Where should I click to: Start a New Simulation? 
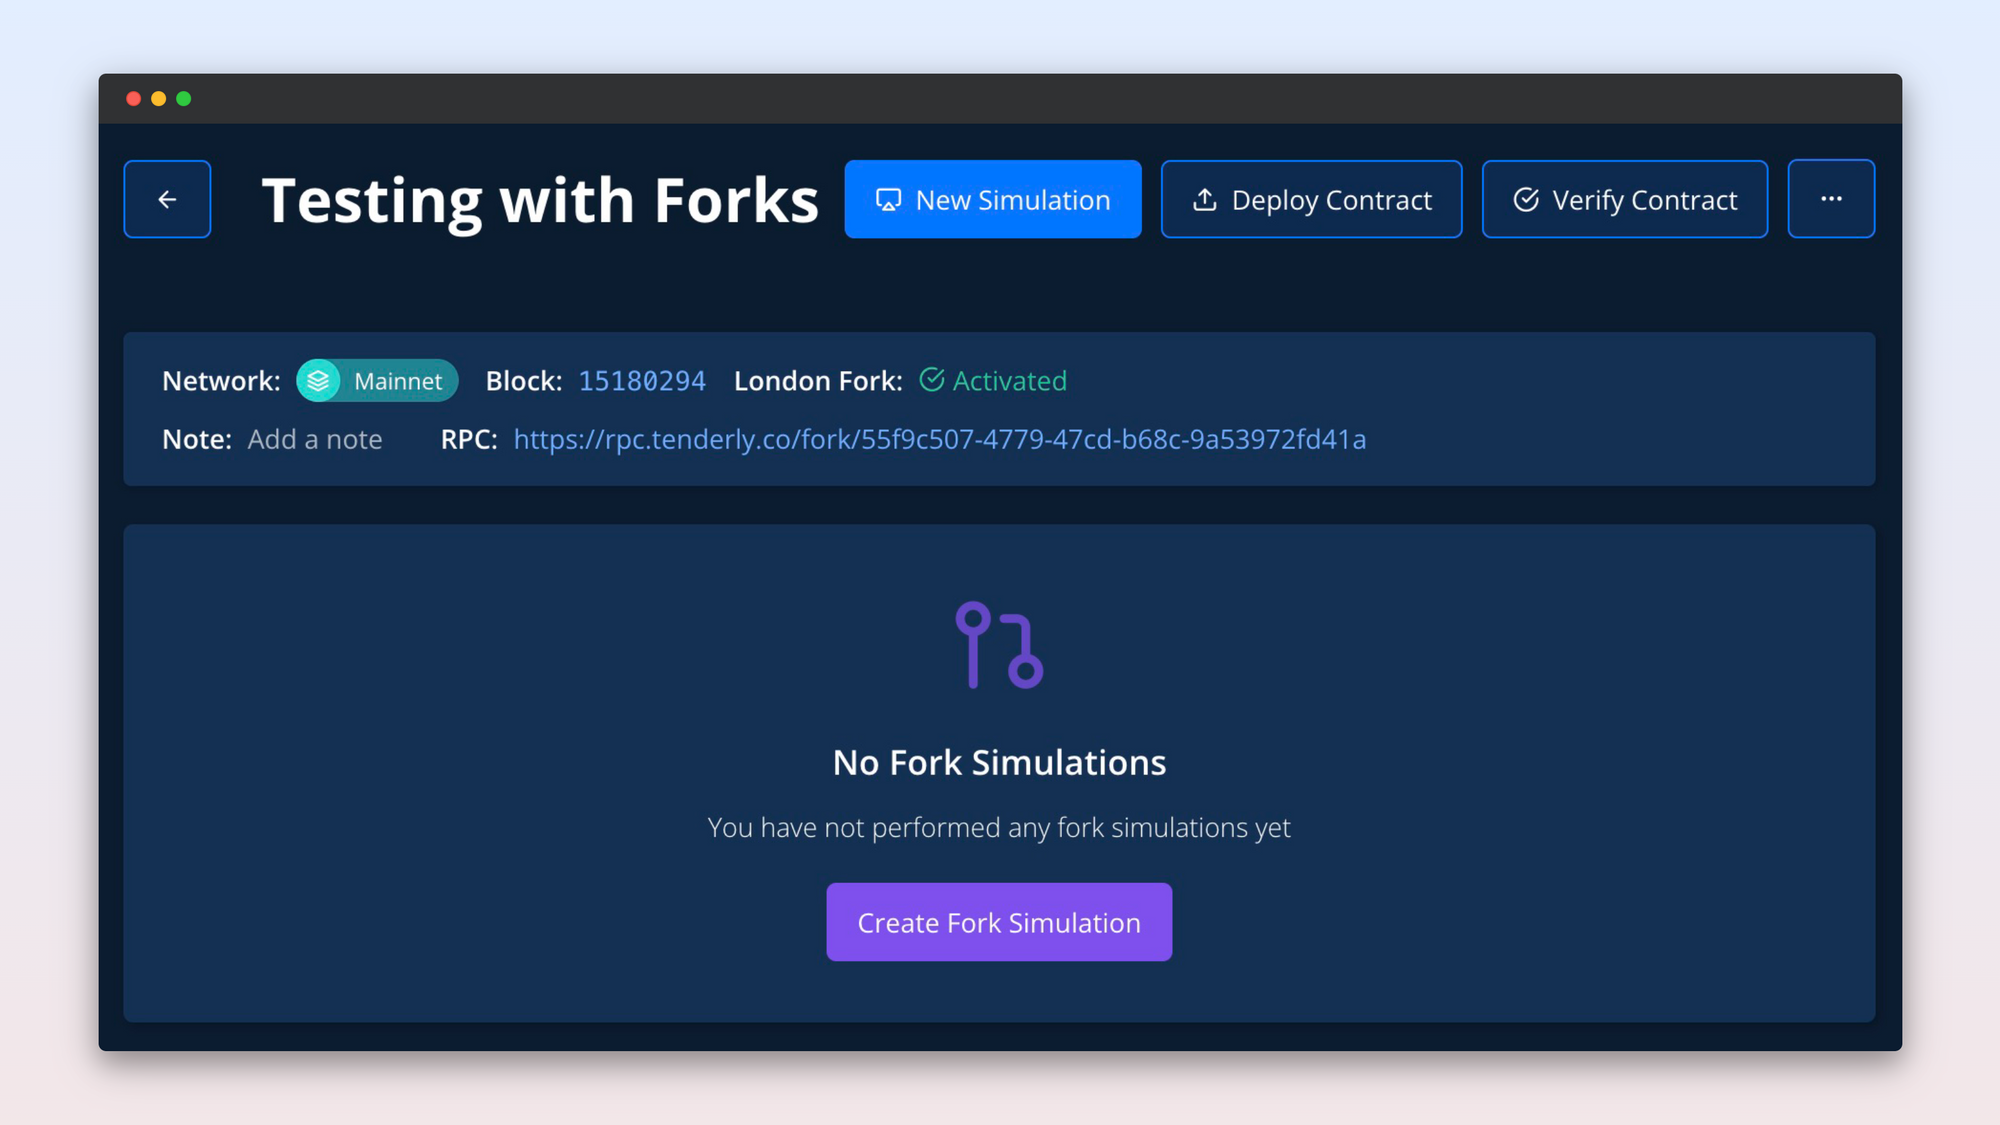click(x=993, y=199)
